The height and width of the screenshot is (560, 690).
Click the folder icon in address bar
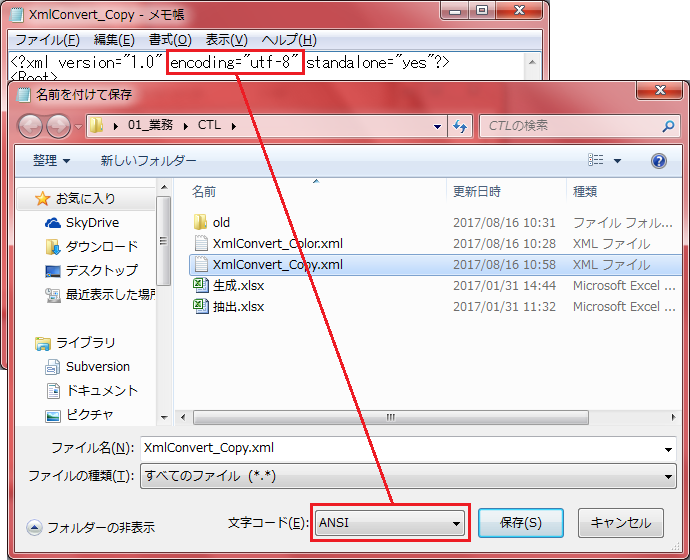(x=96, y=126)
